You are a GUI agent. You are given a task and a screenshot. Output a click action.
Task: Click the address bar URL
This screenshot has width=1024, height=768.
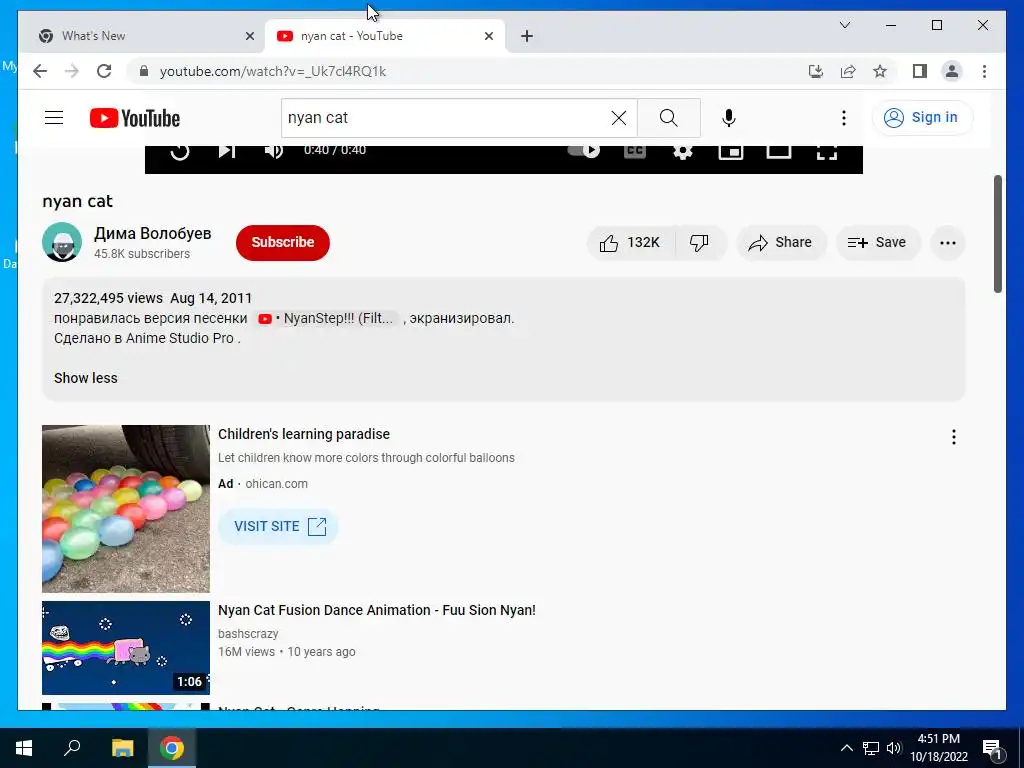(273, 71)
